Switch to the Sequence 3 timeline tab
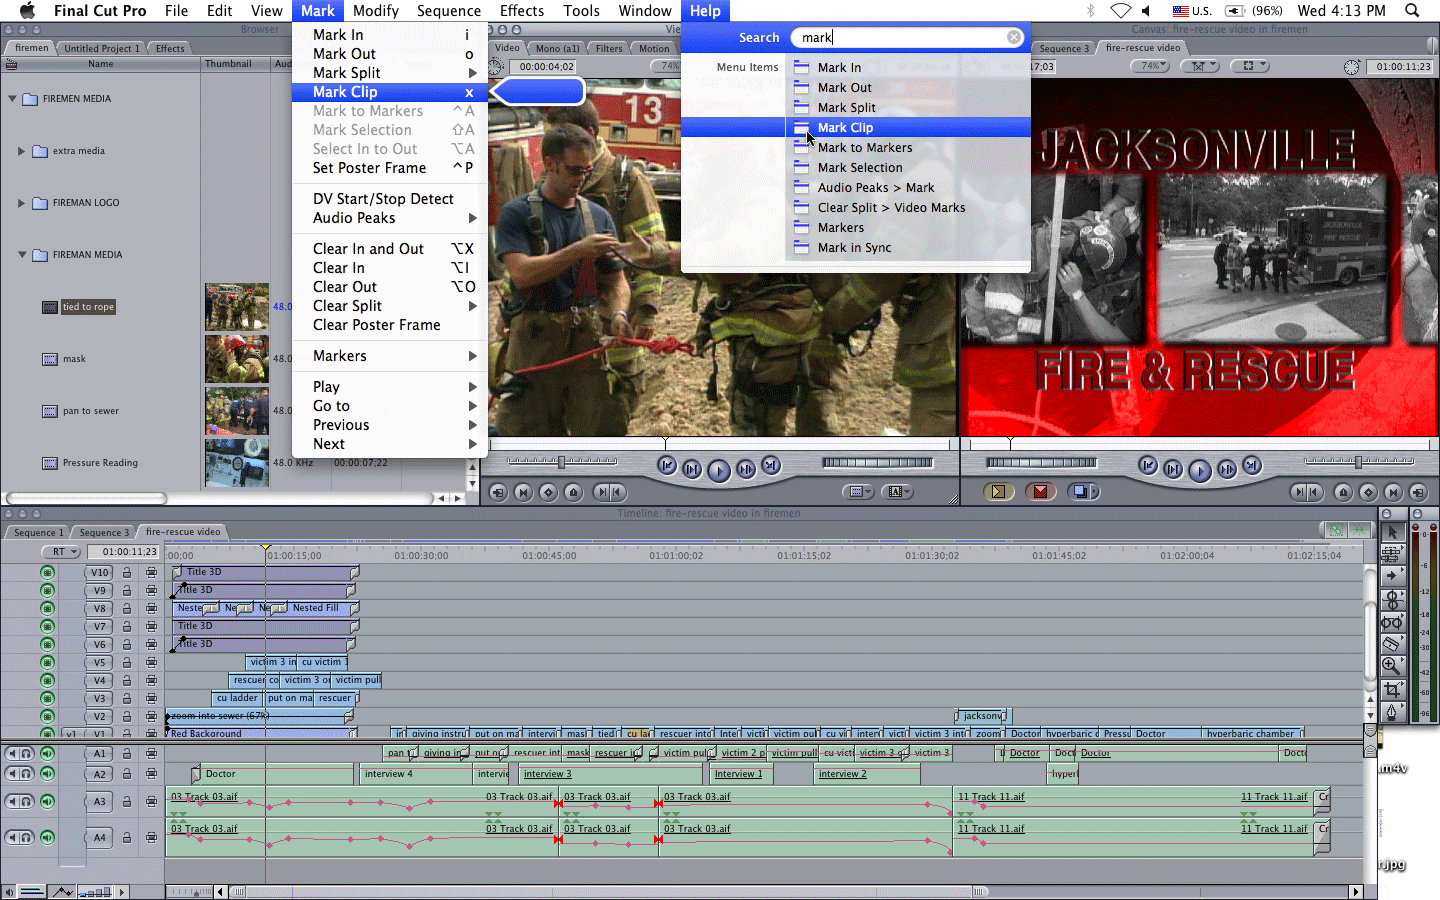Image resolution: width=1440 pixels, height=900 pixels. click(104, 532)
